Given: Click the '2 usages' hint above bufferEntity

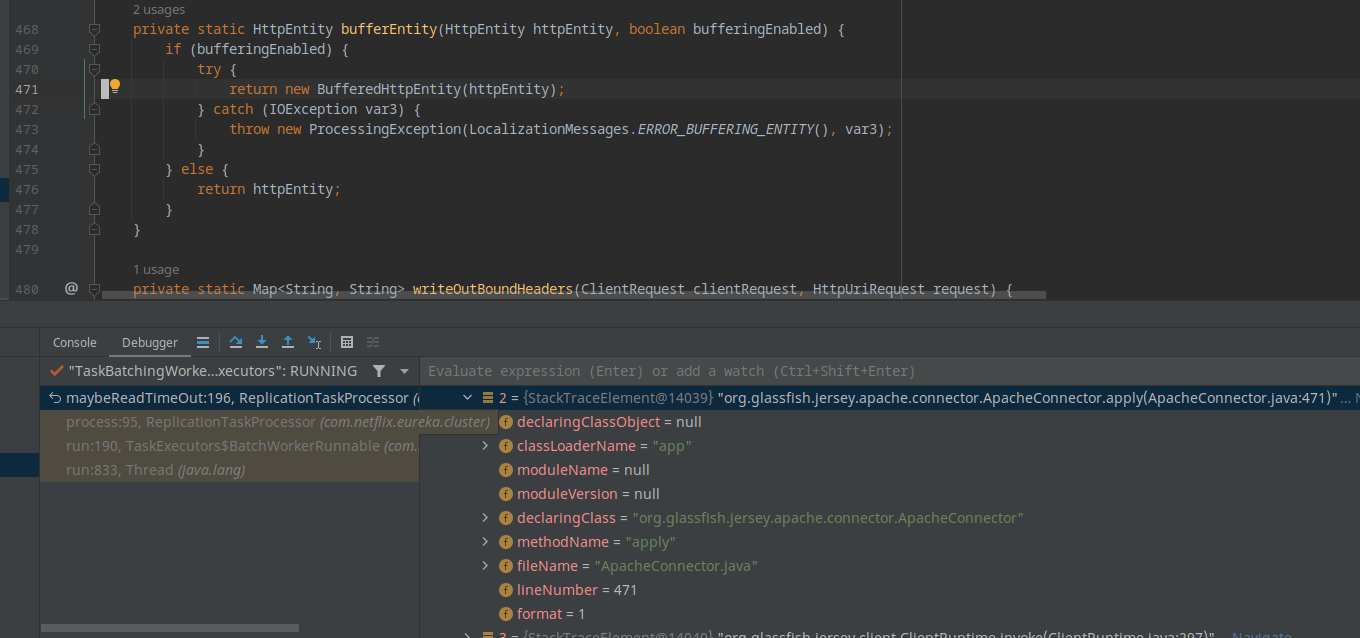Looking at the screenshot, I should [x=158, y=10].
